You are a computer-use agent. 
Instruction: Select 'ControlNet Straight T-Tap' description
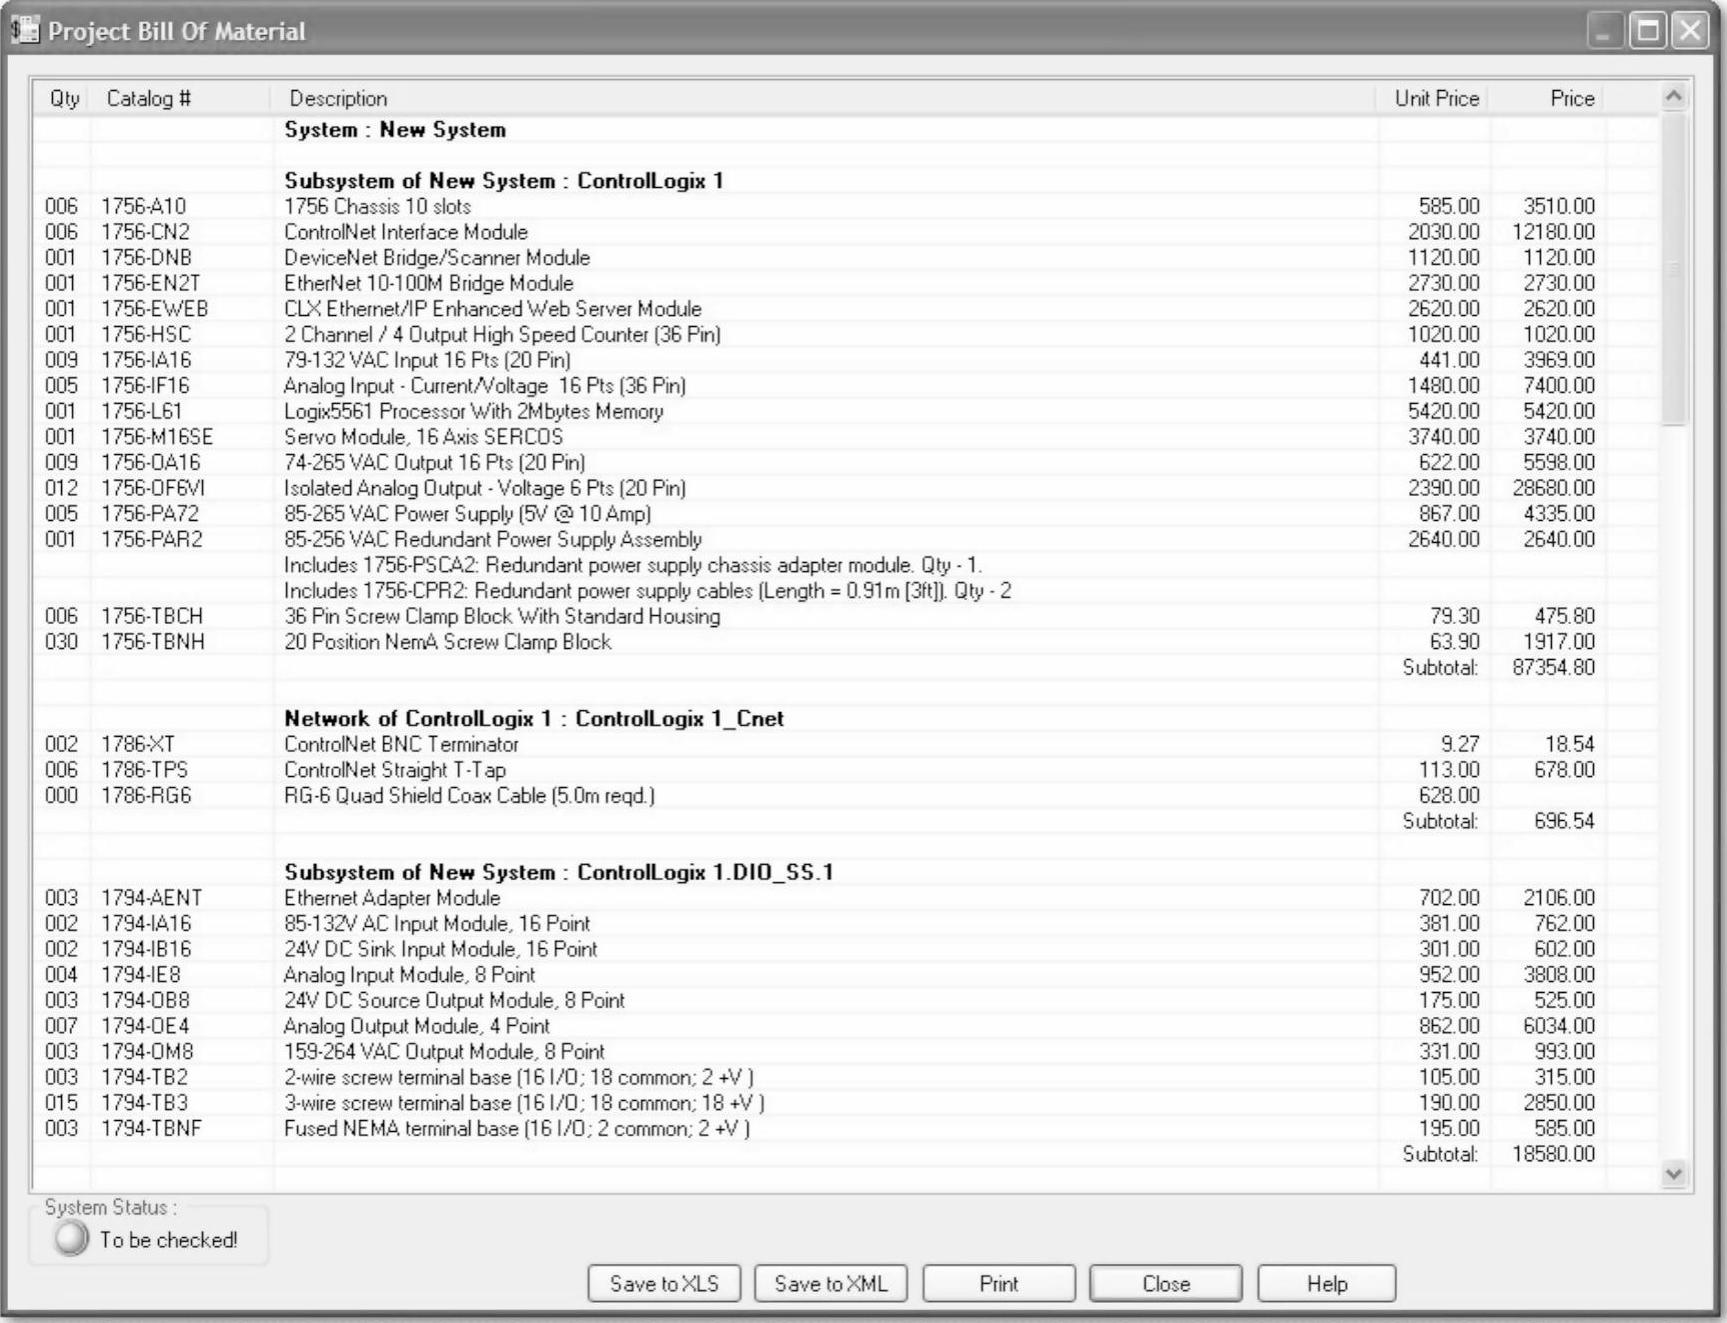pyautogui.click(x=395, y=770)
